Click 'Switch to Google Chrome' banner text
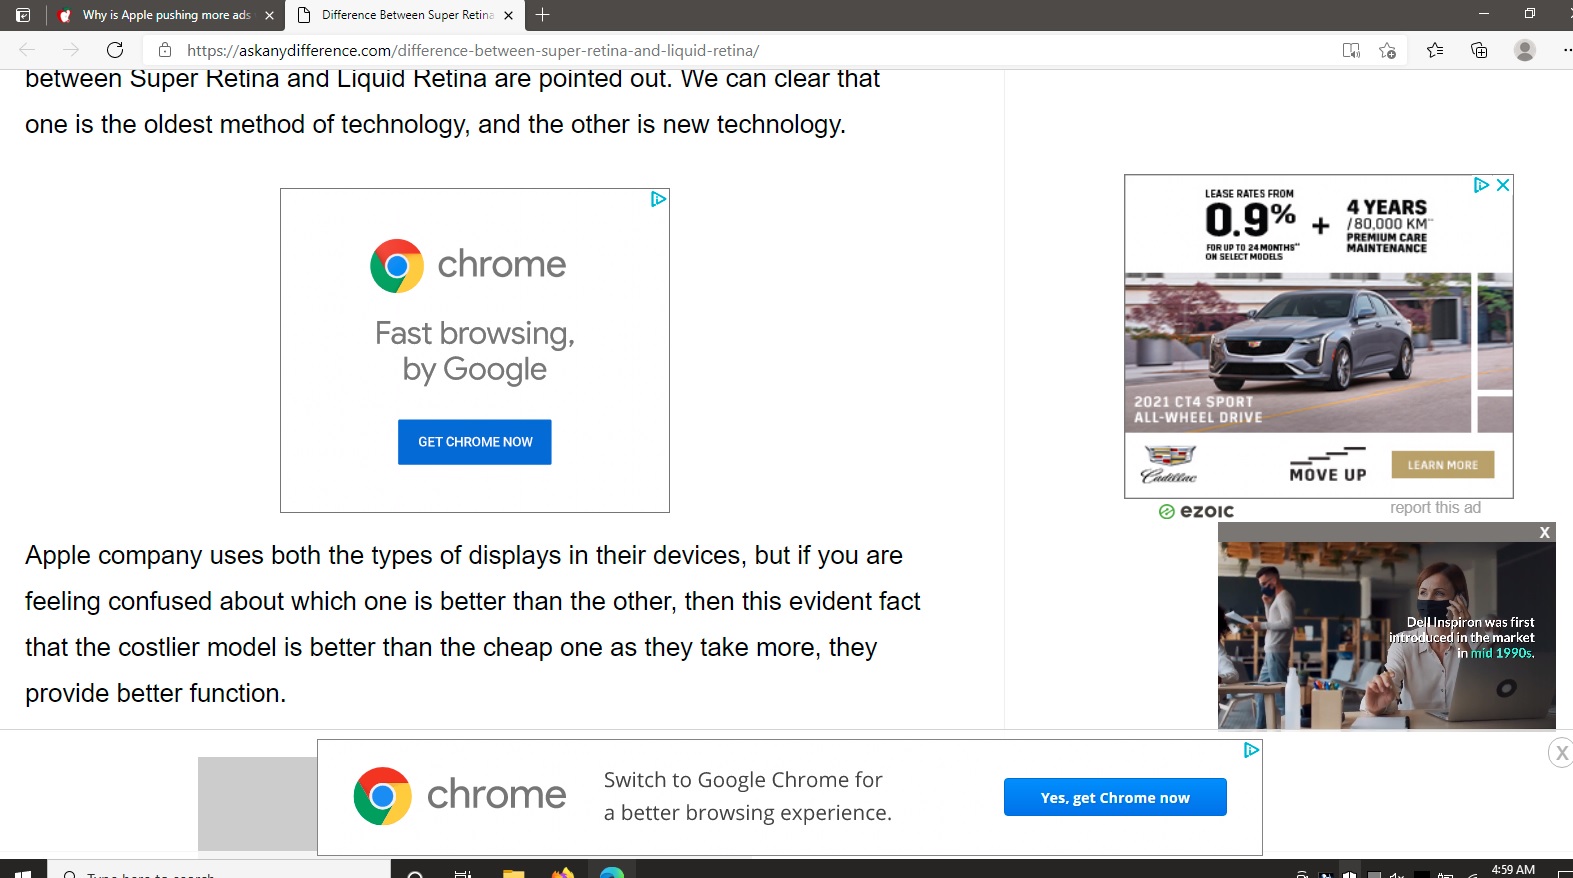This screenshot has height=878, width=1573. (747, 796)
